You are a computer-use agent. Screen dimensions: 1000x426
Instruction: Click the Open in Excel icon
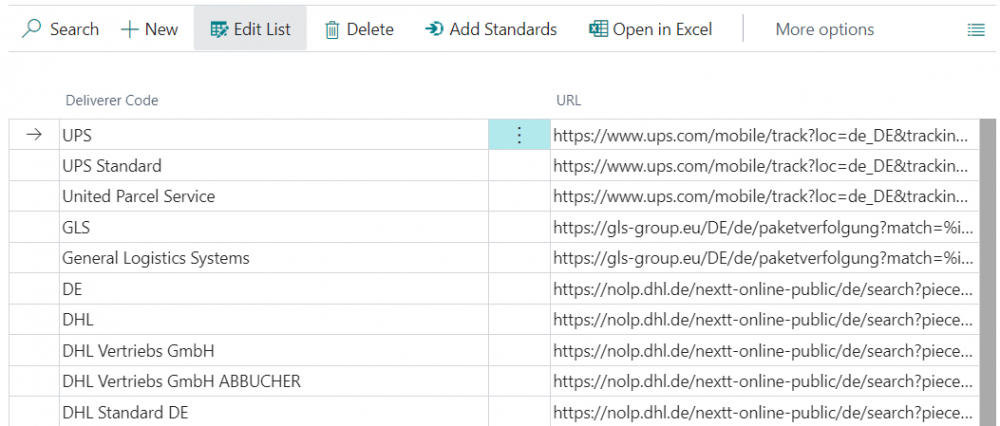(x=598, y=29)
